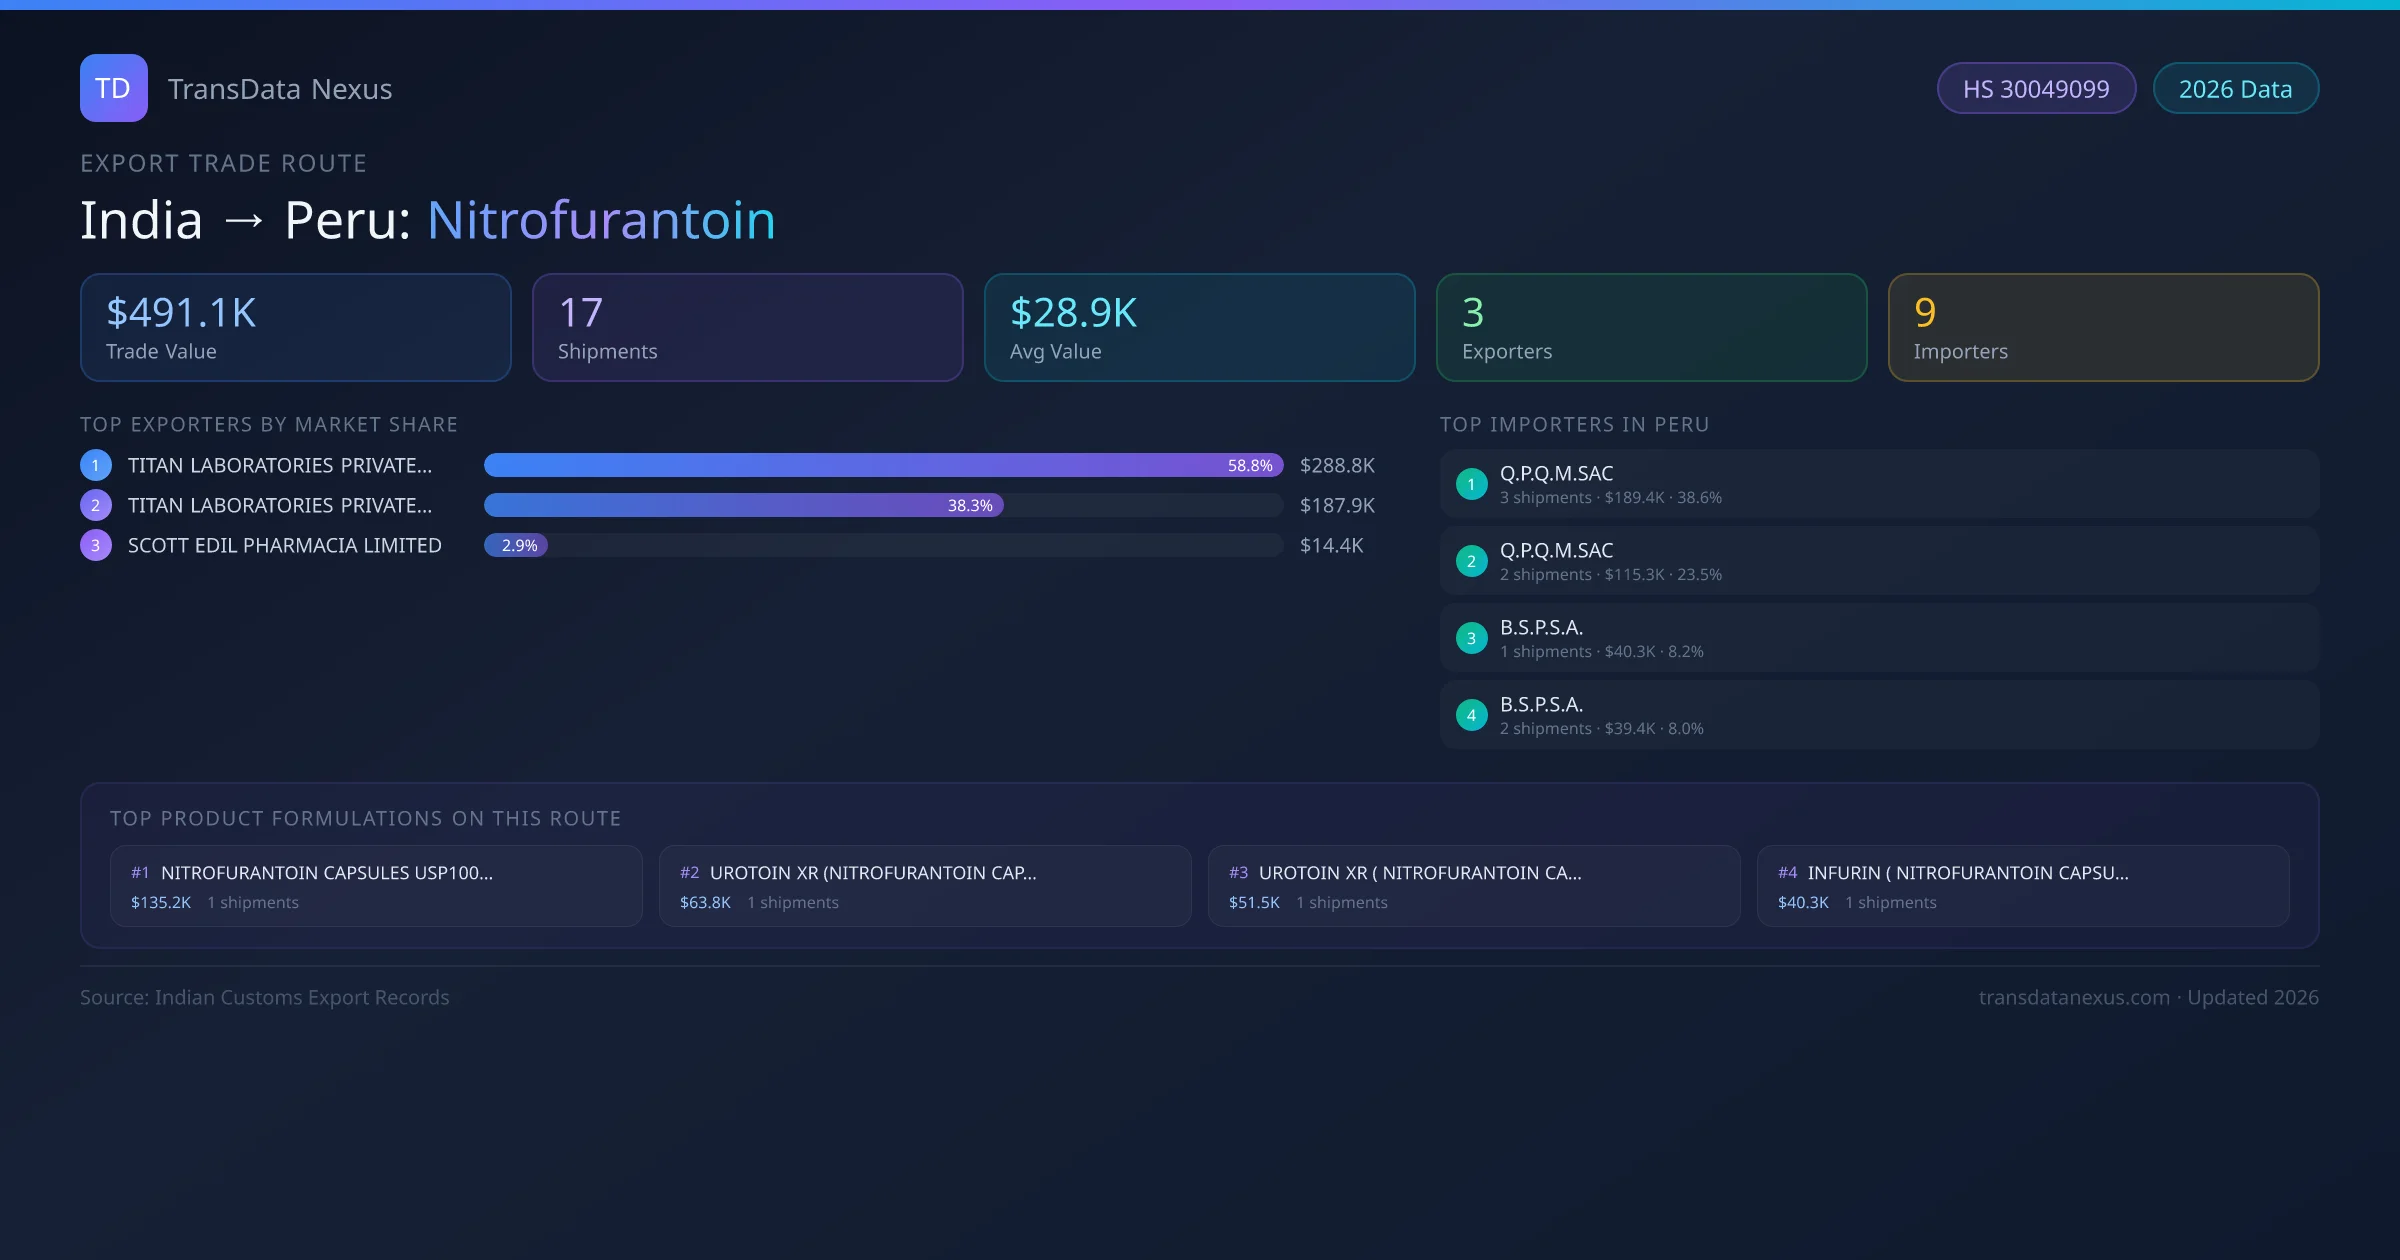Visit transdatanexus.com footer link
Screen dimensions: 2400x1260
tap(2074, 997)
